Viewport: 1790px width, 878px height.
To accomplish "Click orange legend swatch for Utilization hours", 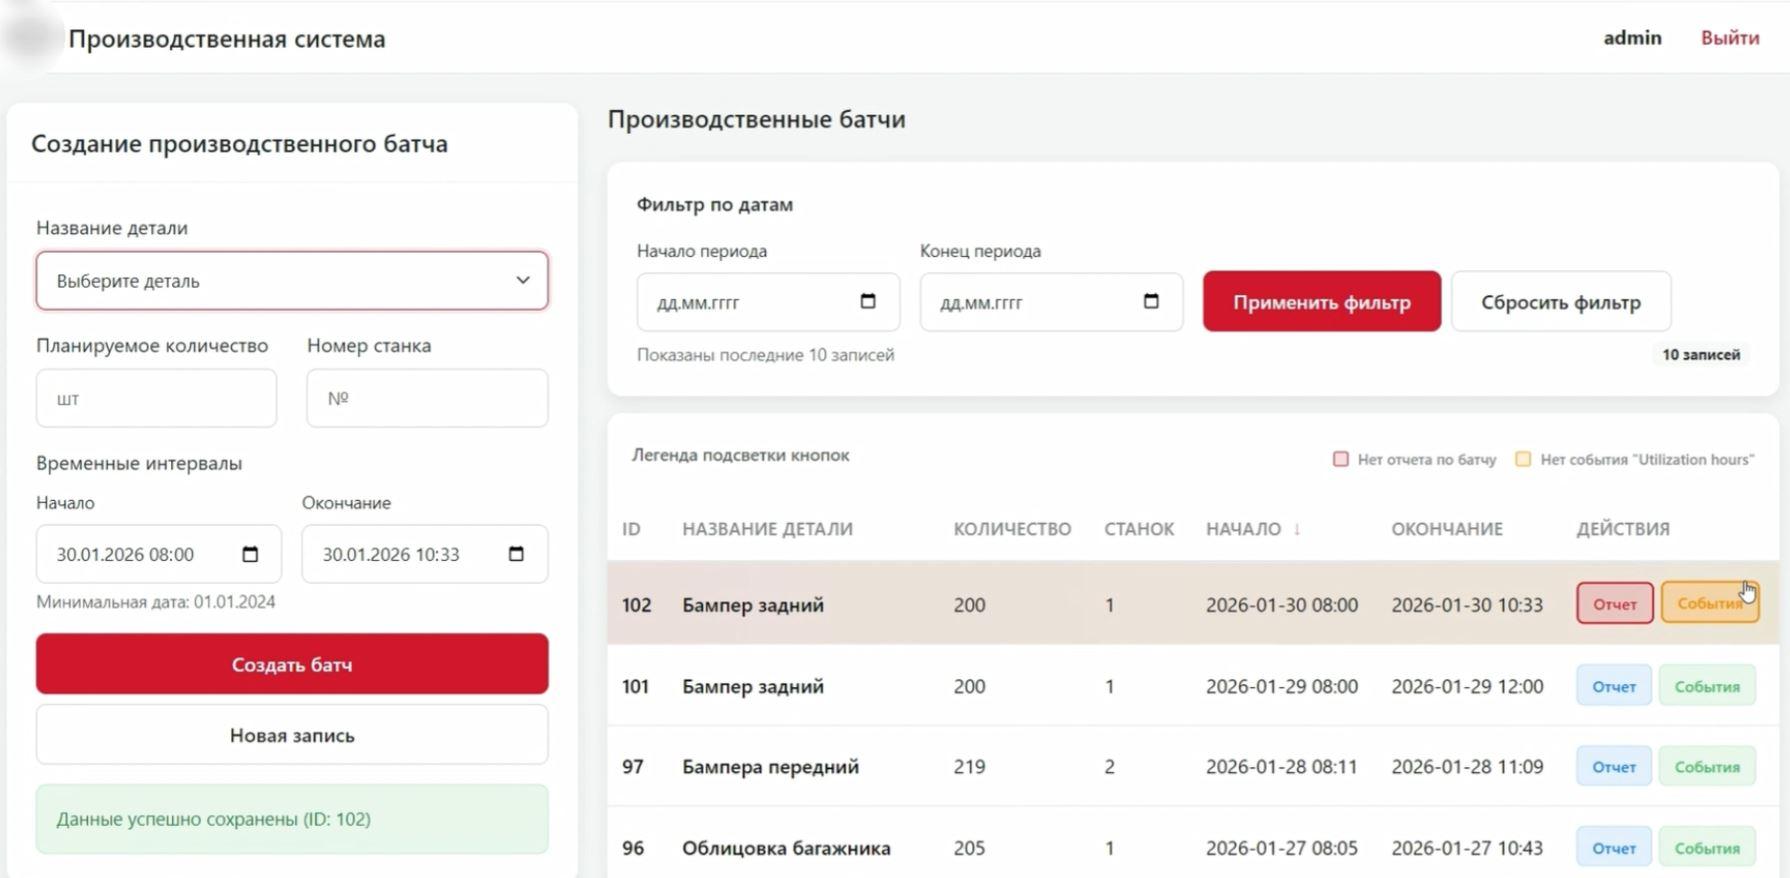I will (1523, 459).
